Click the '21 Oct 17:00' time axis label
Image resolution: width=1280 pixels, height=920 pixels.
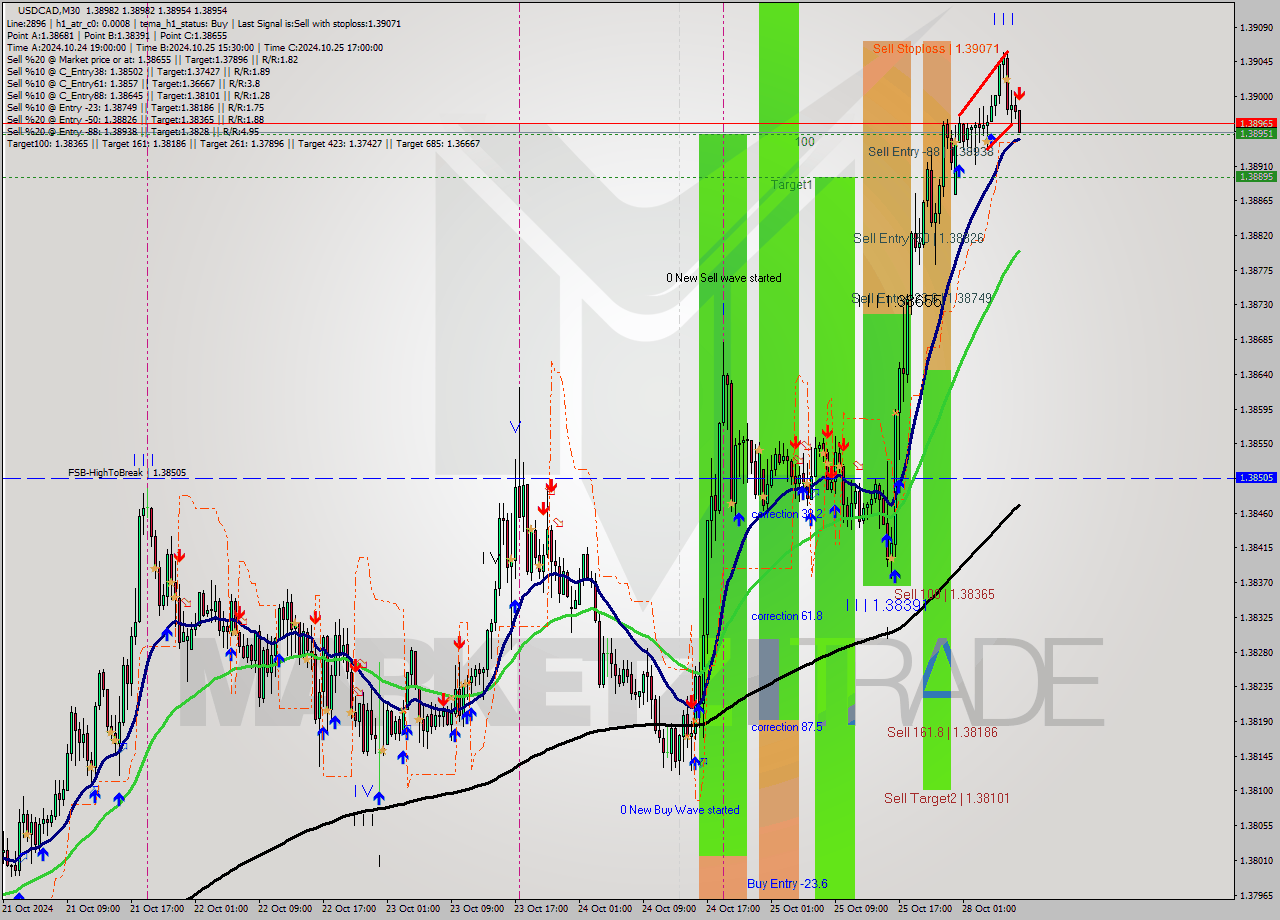pyautogui.click(x=157, y=909)
